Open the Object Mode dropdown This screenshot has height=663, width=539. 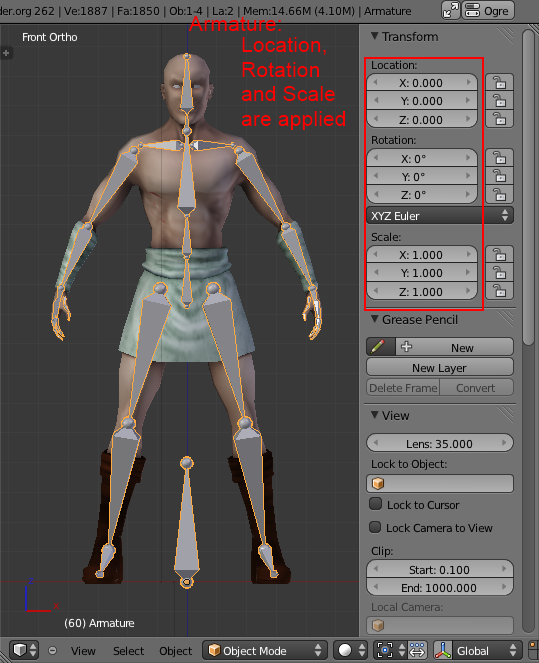tap(265, 650)
